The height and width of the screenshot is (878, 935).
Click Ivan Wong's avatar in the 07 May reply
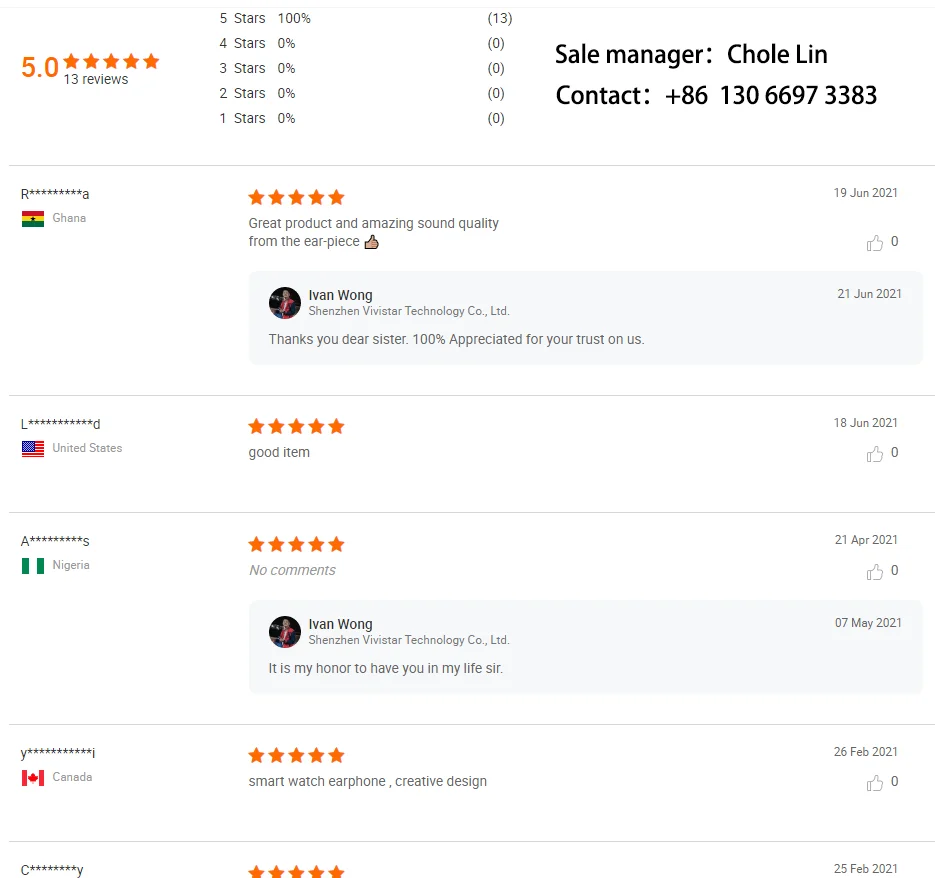[285, 632]
